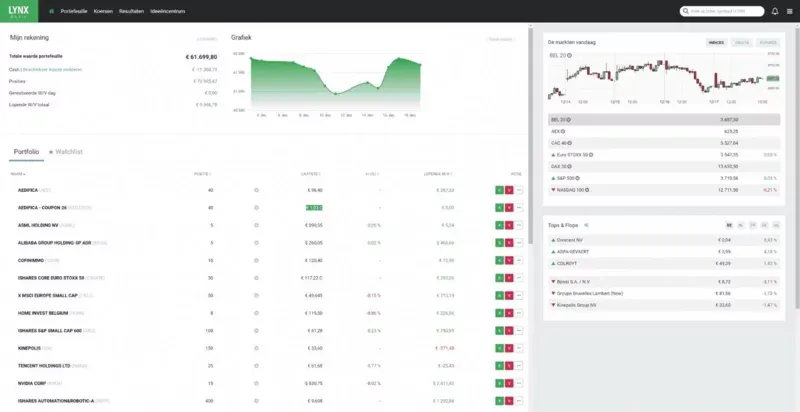800x412 pixels.
Task: Open the more-actions menu for KINEPOLIS
Action: [519, 348]
